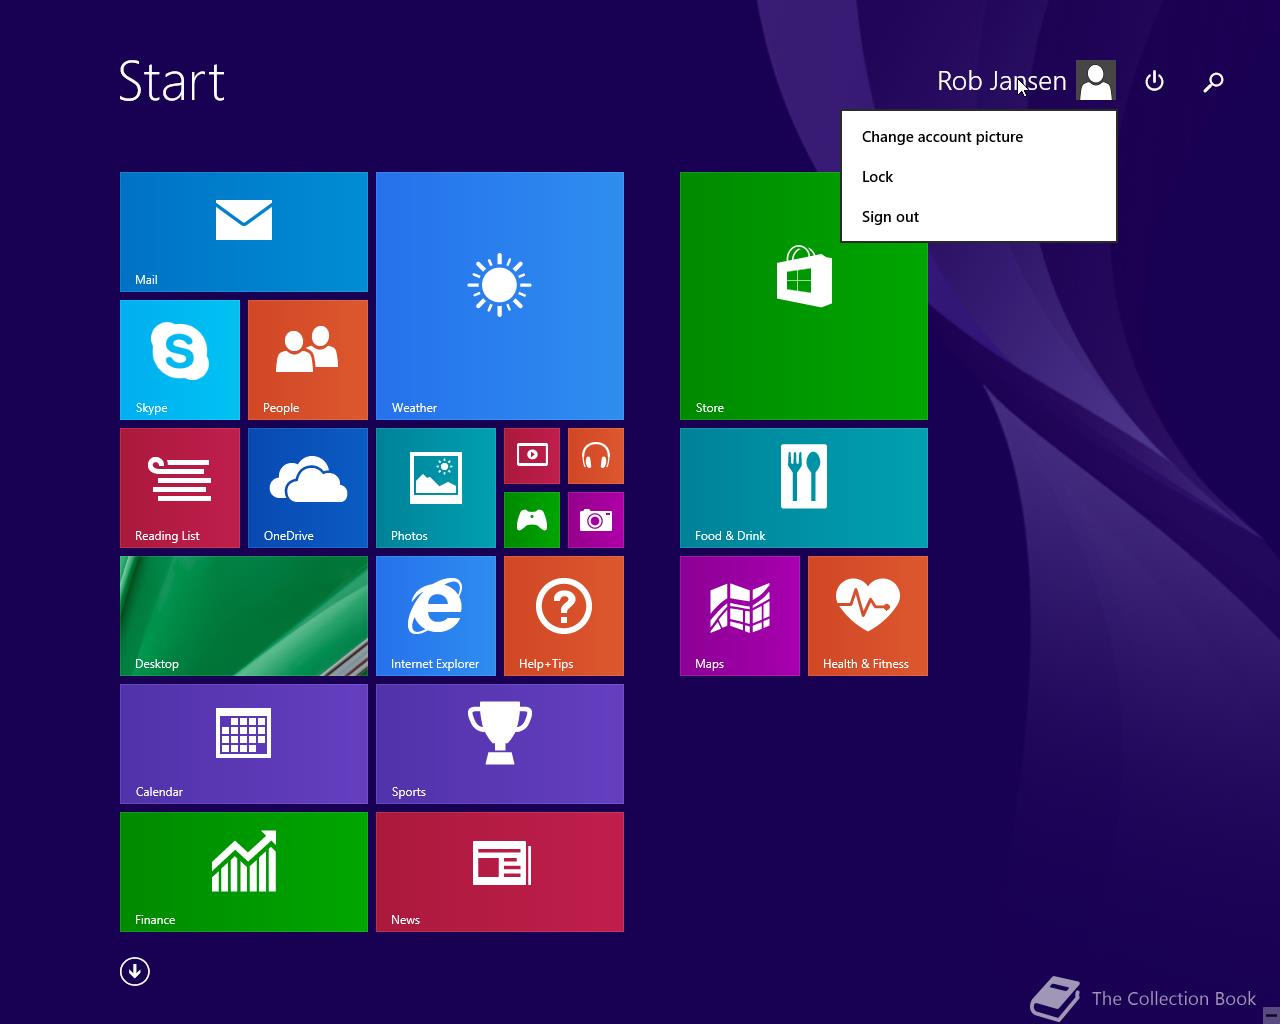
Task: Launch the Internet Explorer tile
Action: pos(436,616)
